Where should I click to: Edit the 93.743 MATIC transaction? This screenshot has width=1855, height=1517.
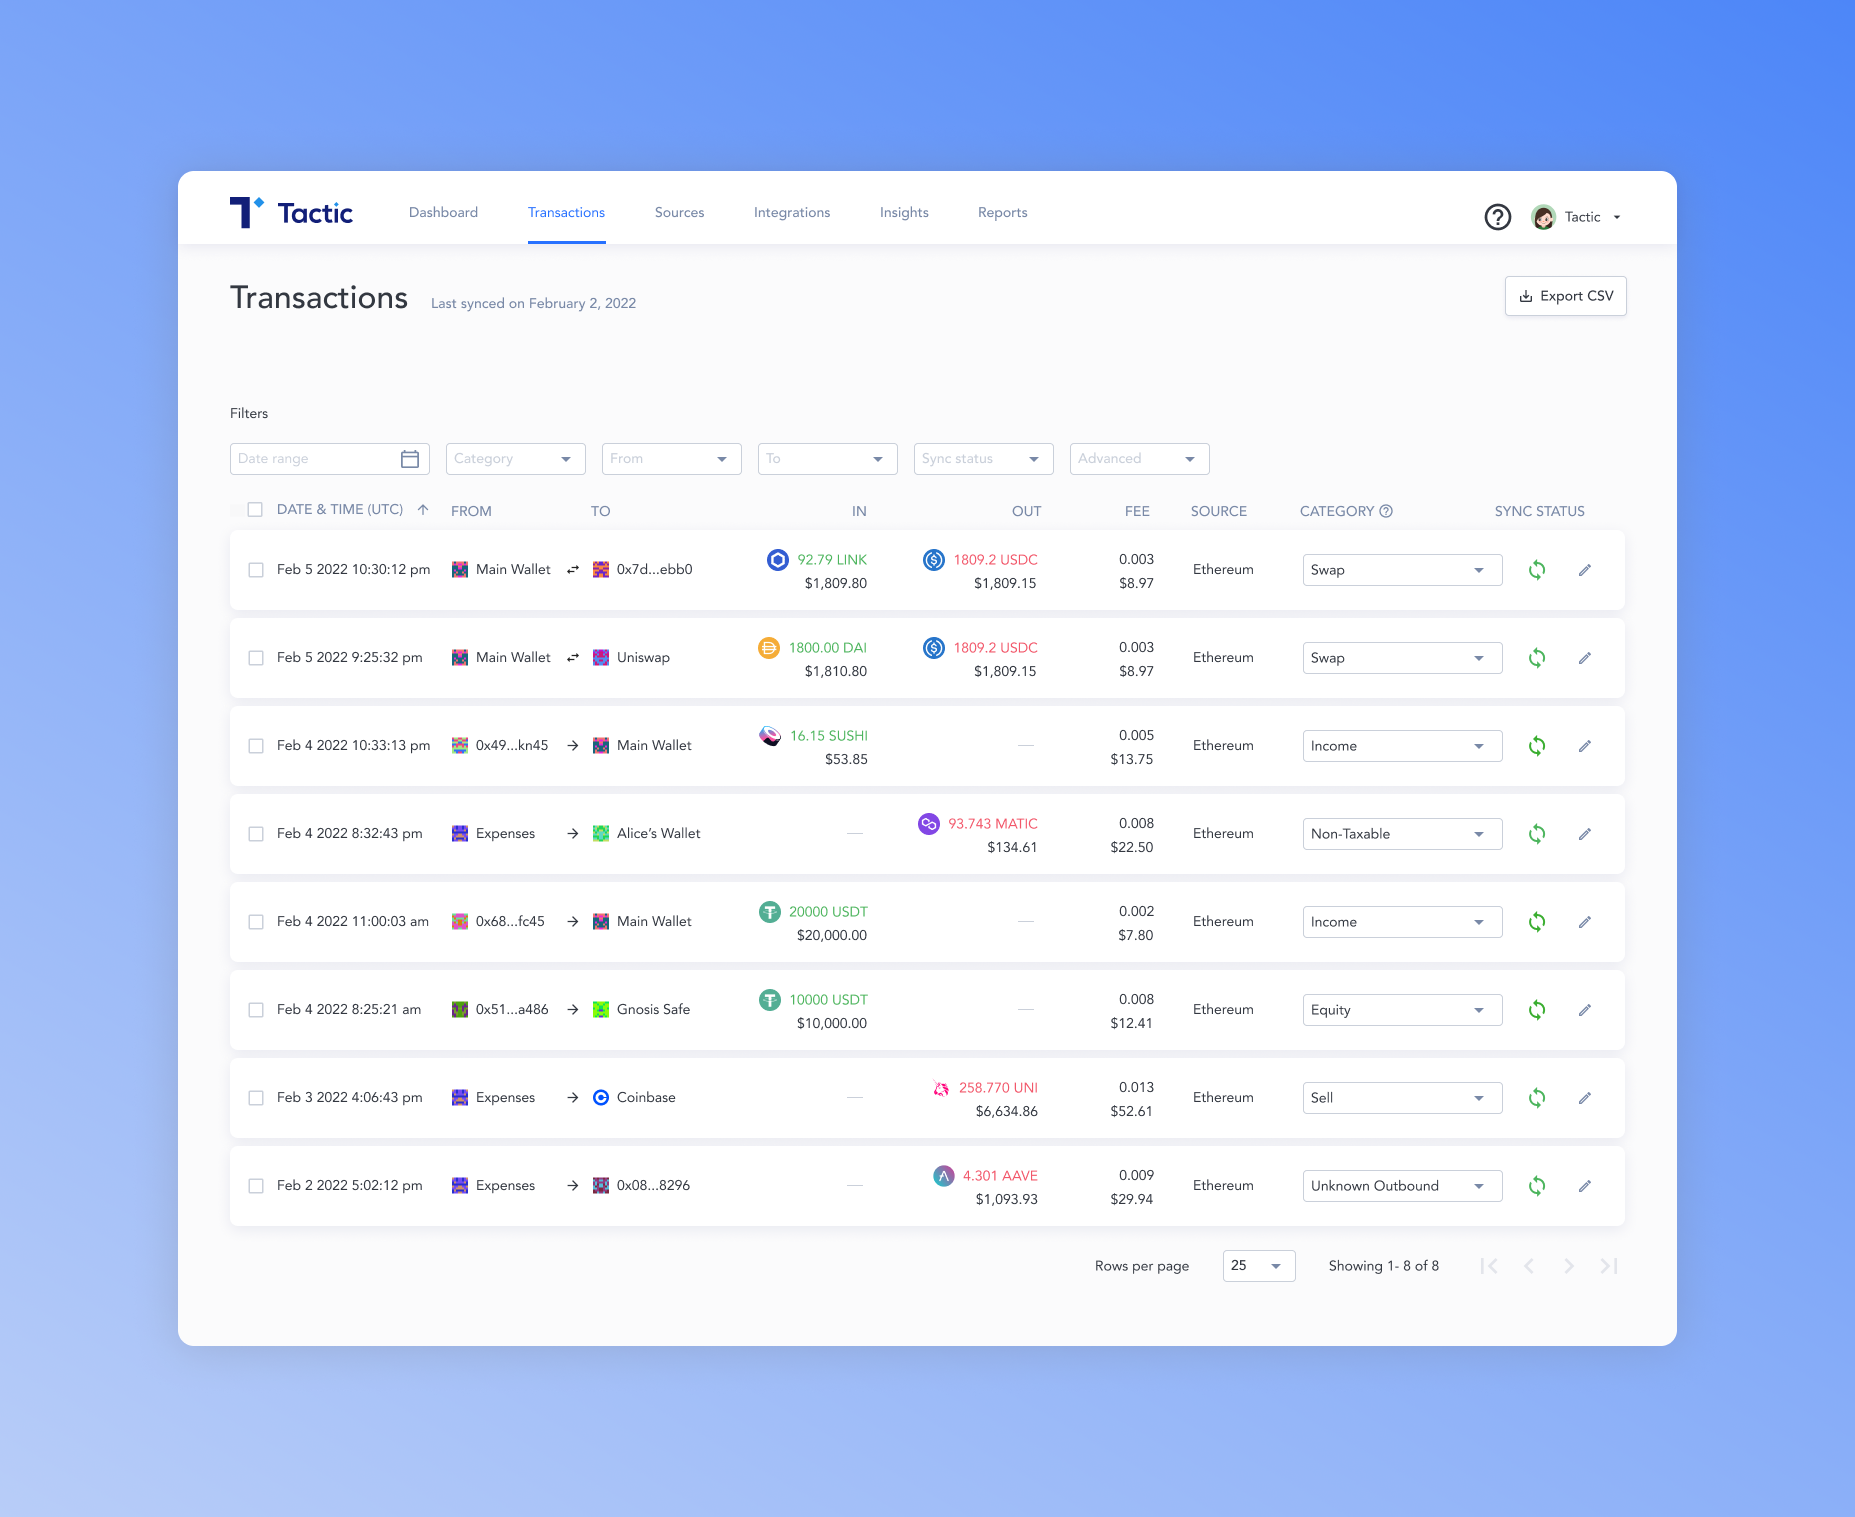(1585, 834)
